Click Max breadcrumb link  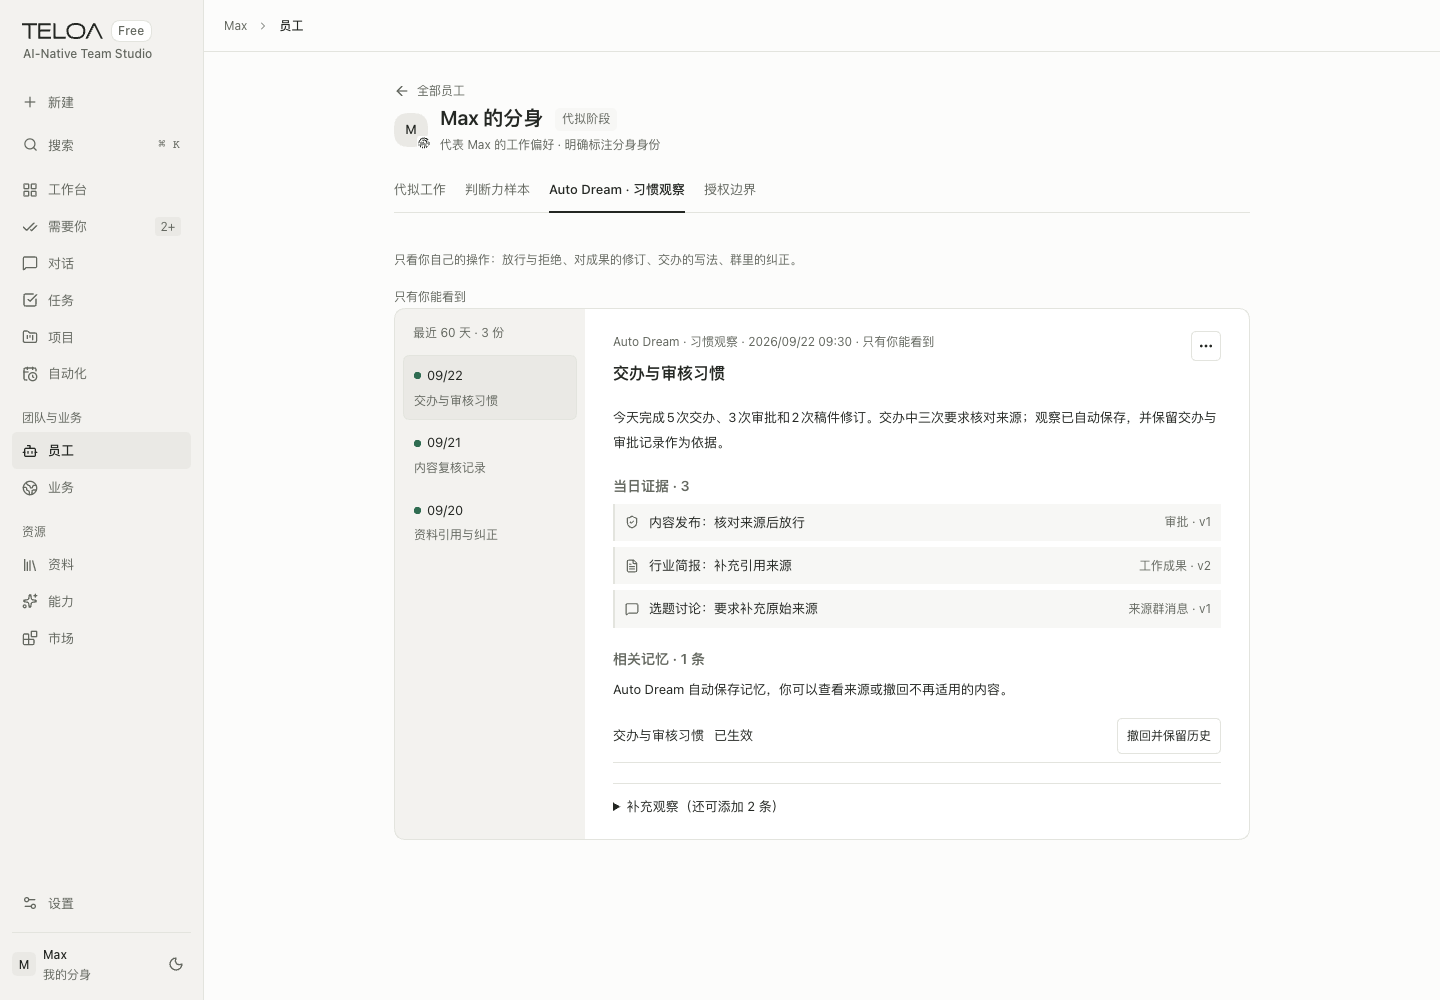[236, 26]
